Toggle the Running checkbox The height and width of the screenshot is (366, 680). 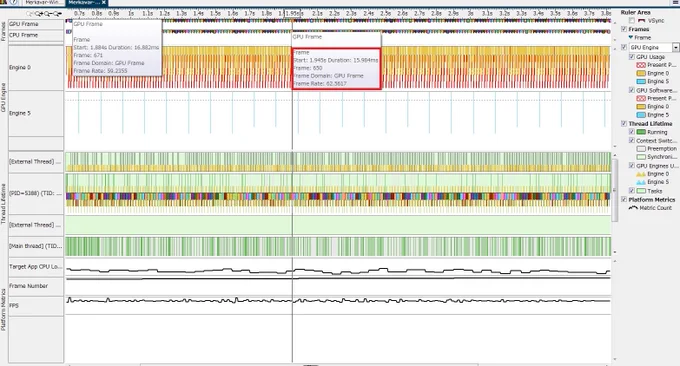tap(631, 132)
